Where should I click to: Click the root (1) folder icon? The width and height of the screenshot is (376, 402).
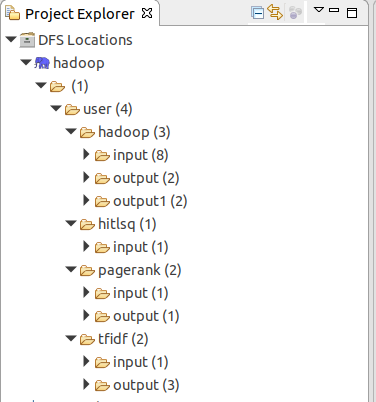coord(57,87)
